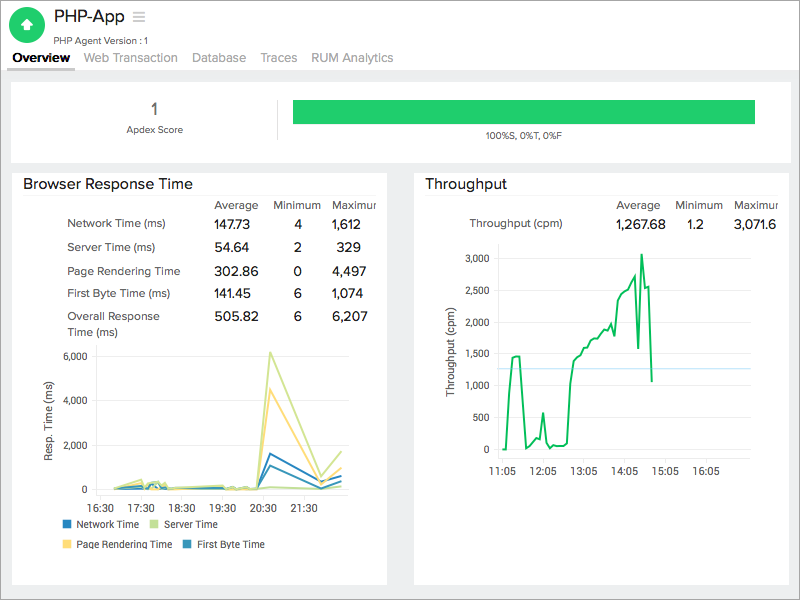Toggle Network Time legend series
Image resolution: width=800 pixels, height=600 pixels.
[107, 524]
